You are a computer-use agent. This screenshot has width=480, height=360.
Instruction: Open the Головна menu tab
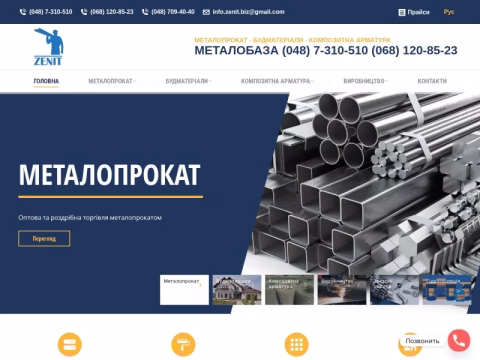(46, 81)
